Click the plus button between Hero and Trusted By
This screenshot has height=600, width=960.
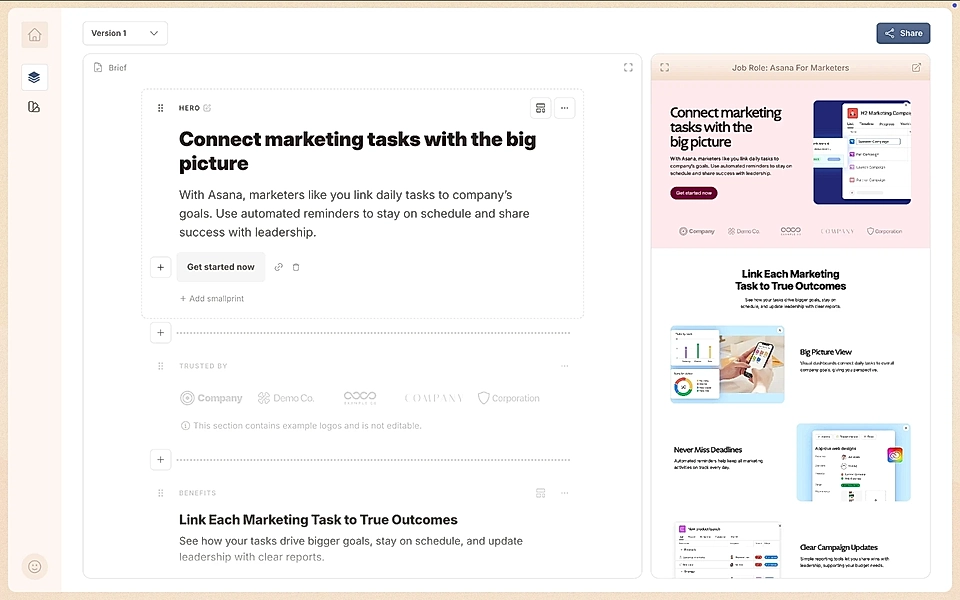[160, 332]
